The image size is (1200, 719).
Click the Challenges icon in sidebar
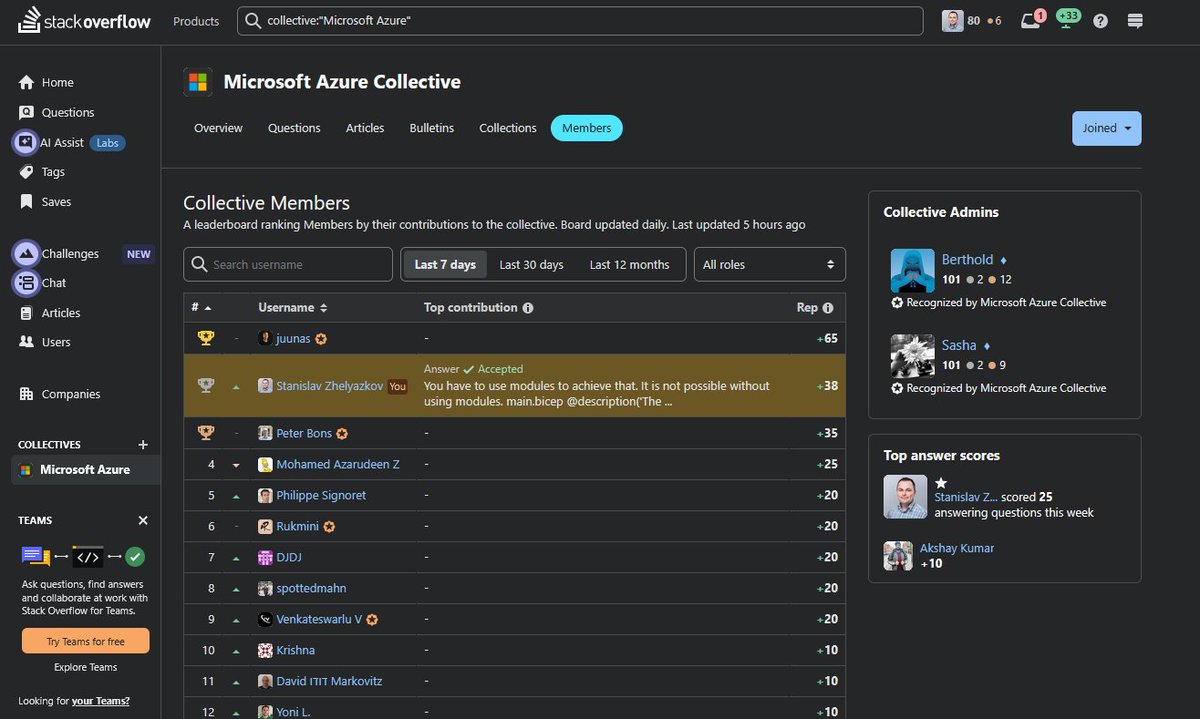pyautogui.click(x=26, y=253)
